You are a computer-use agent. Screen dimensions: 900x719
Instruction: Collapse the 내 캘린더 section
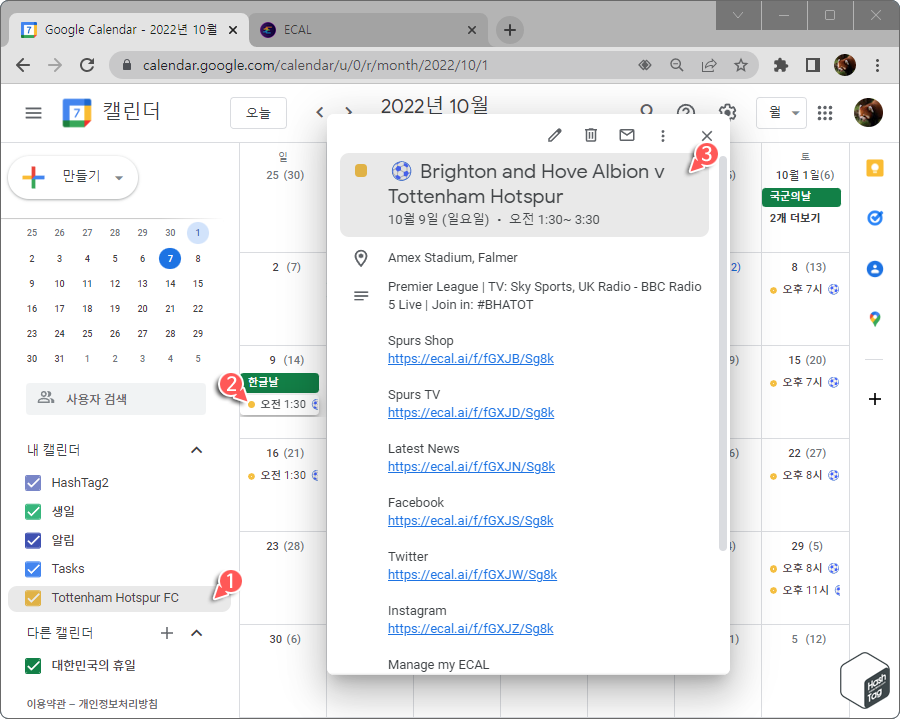pos(196,450)
